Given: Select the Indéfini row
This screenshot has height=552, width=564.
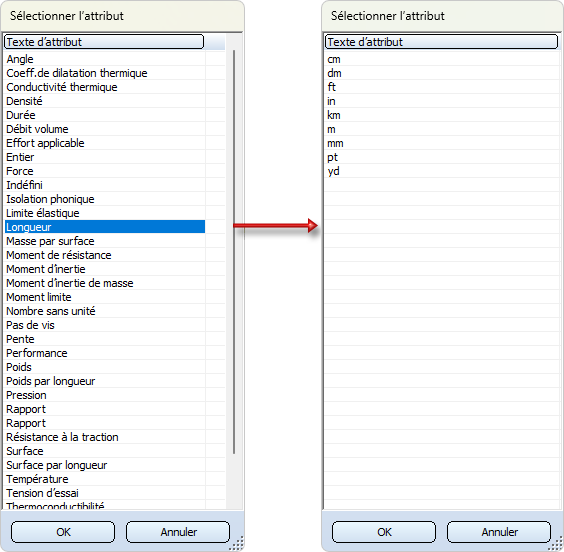Looking at the screenshot, I should coord(105,185).
